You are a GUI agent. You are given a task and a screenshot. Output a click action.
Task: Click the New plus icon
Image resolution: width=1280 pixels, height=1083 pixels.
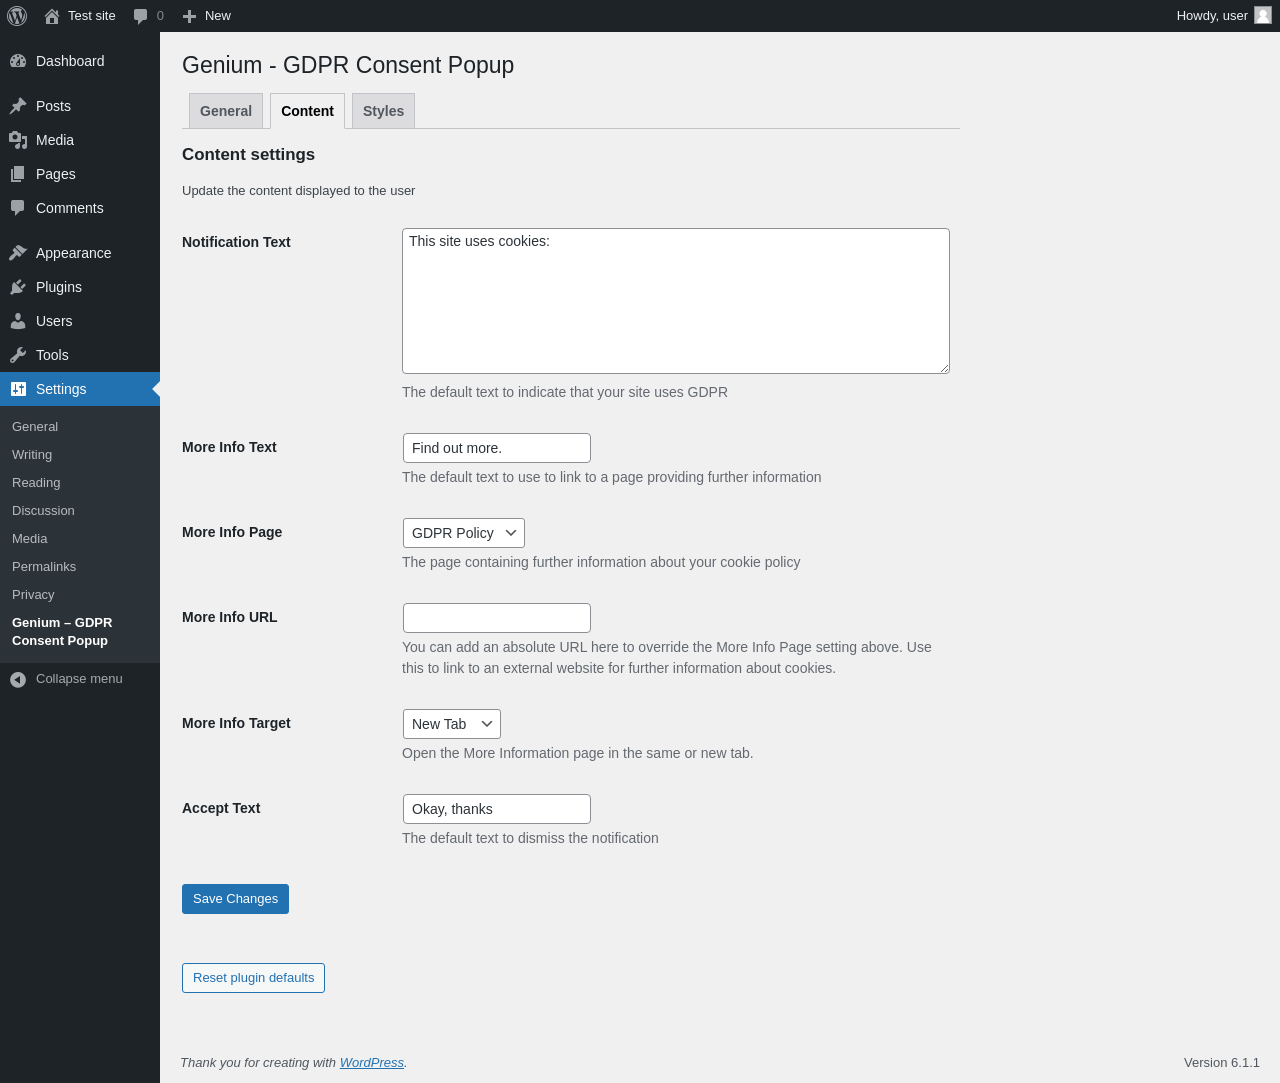point(189,16)
